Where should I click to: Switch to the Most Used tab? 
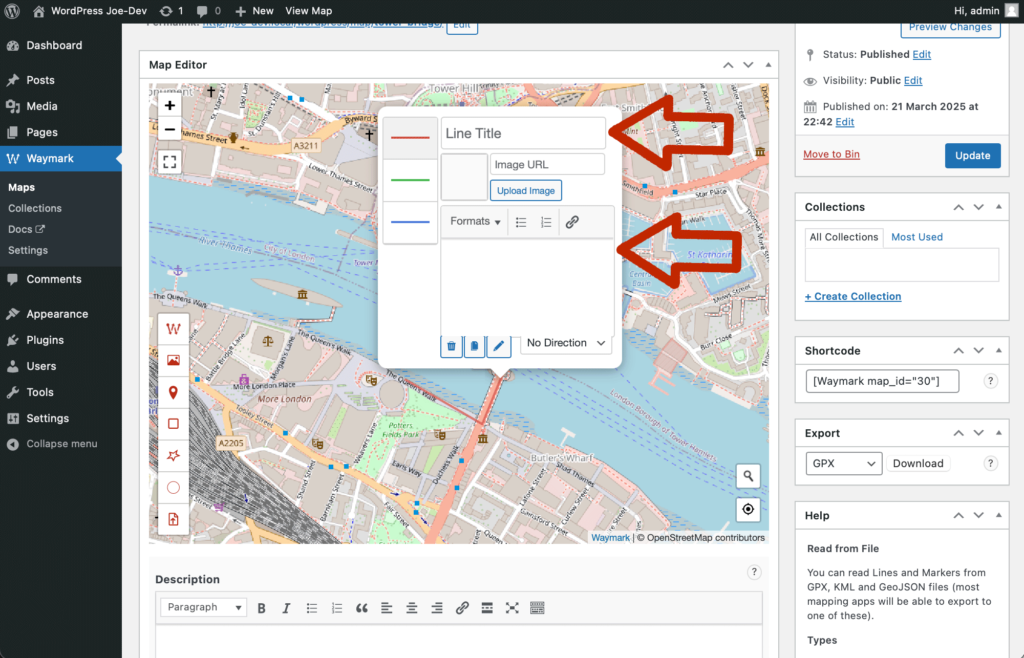(916, 237)
